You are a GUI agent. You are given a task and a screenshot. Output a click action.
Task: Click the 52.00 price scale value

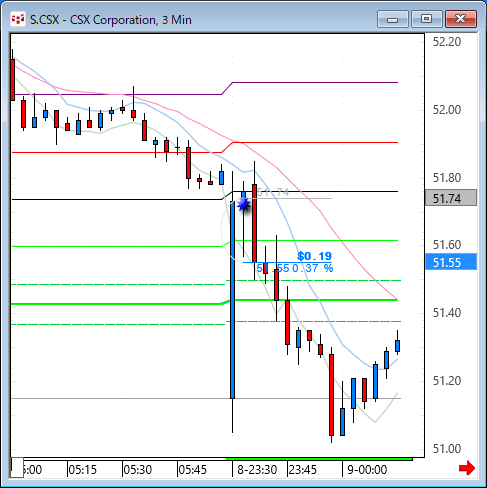click(x=447, y=110)
